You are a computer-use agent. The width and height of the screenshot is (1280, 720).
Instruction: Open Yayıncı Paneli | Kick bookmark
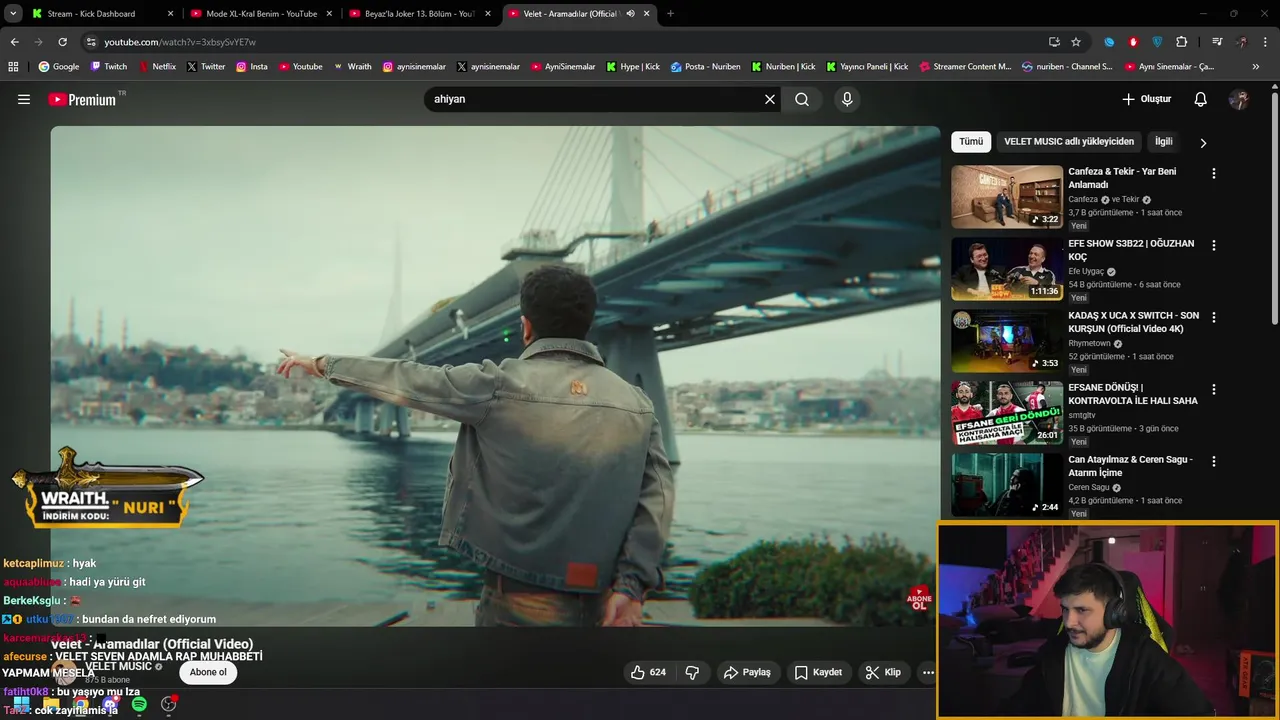[866, 66]
